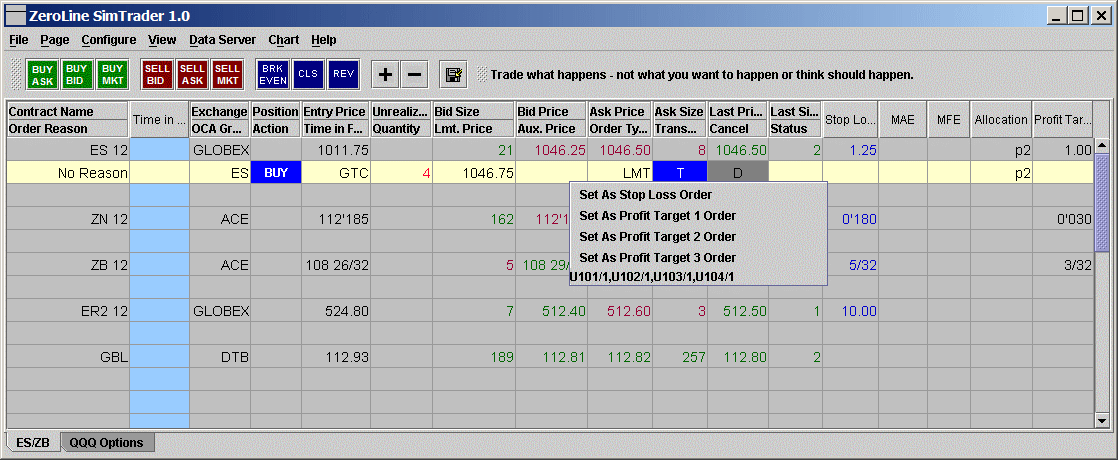Click the minus toolbar button
This screenshot has height=460, width=1118.
(414, 74)
